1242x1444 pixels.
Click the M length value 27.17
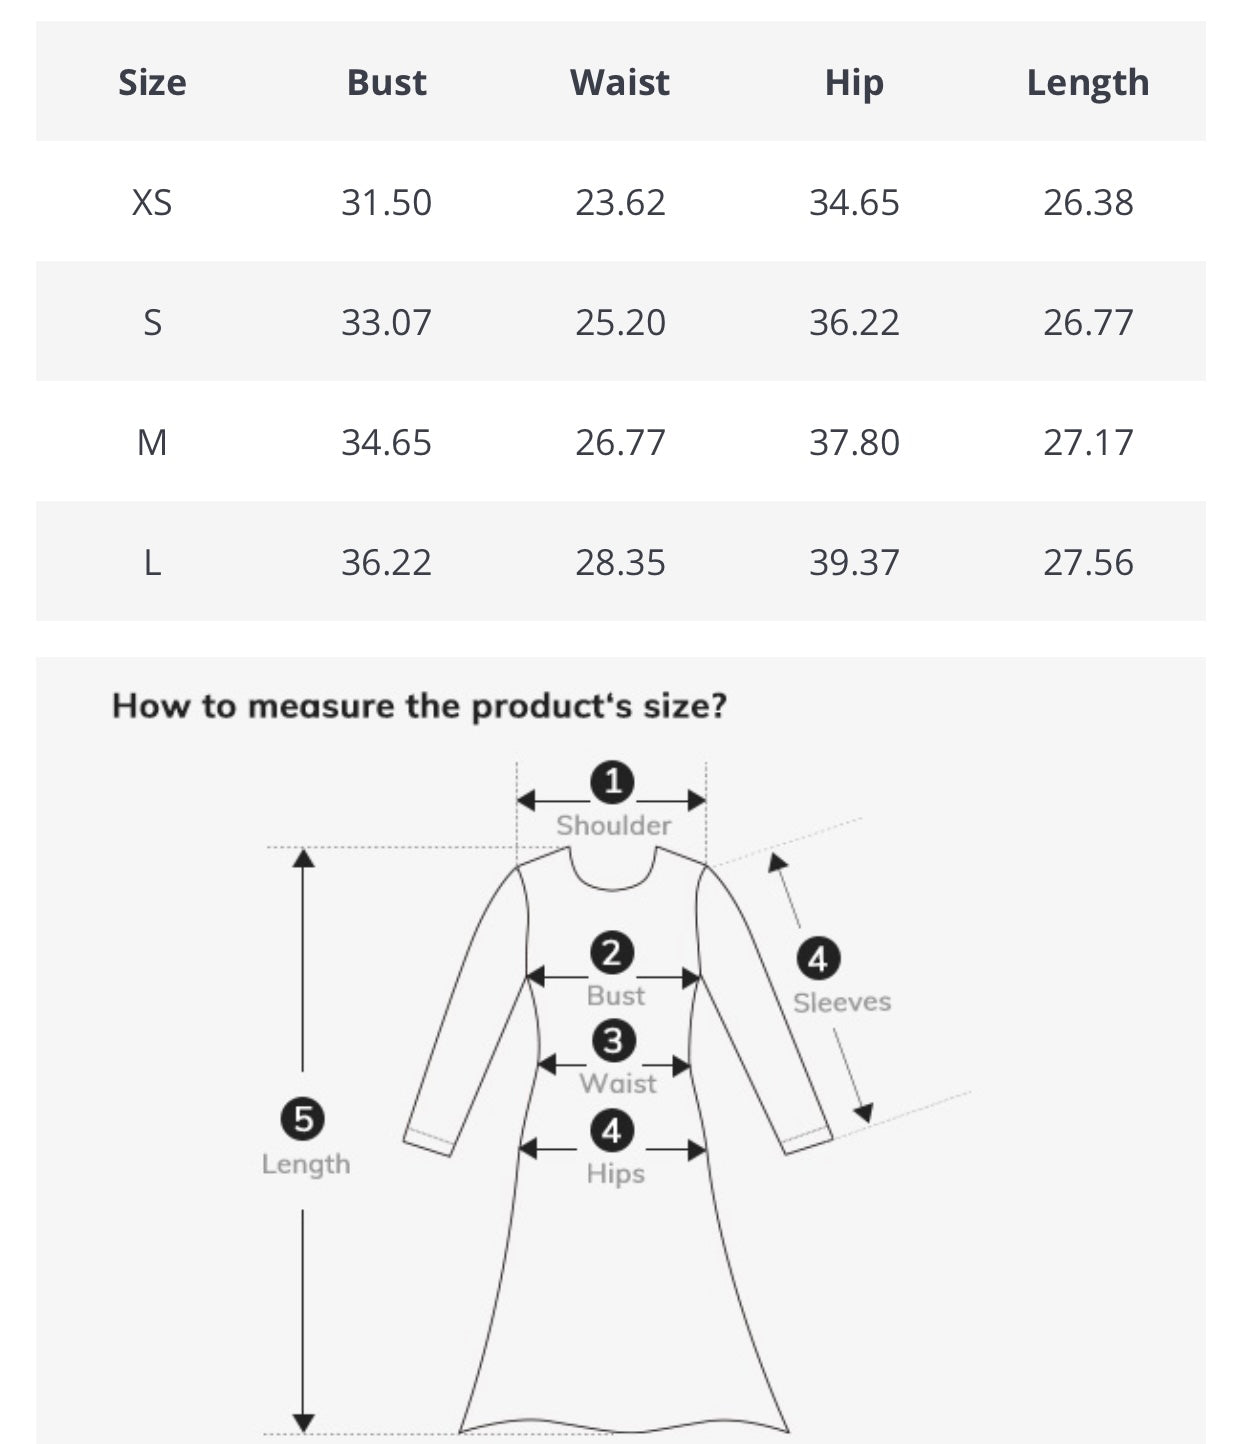[1088, 442]
